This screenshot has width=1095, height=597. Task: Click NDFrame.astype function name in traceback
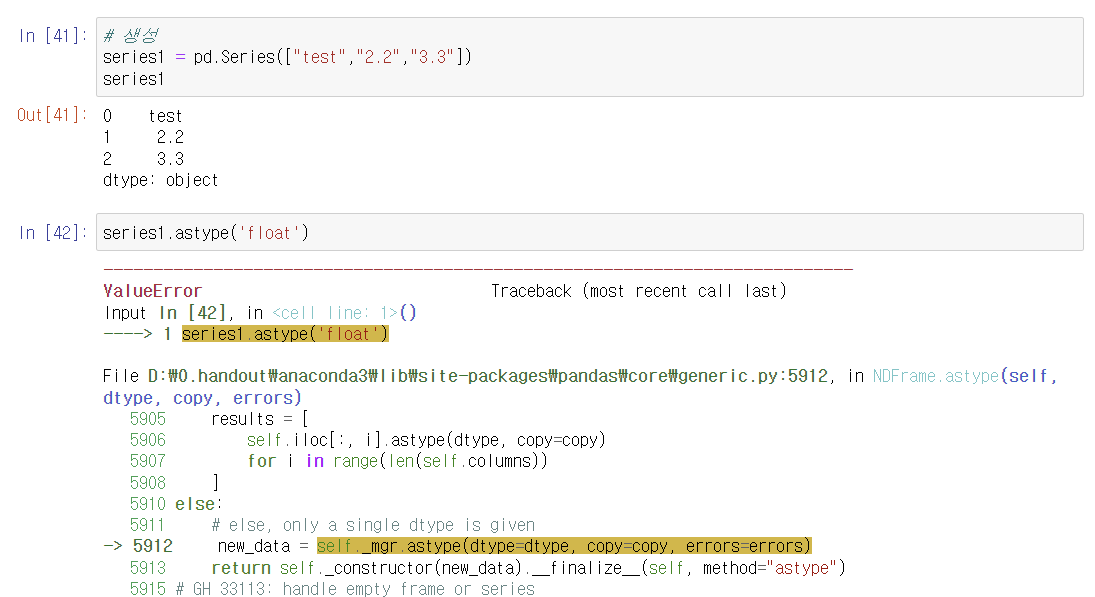click(x=936, y=376)
